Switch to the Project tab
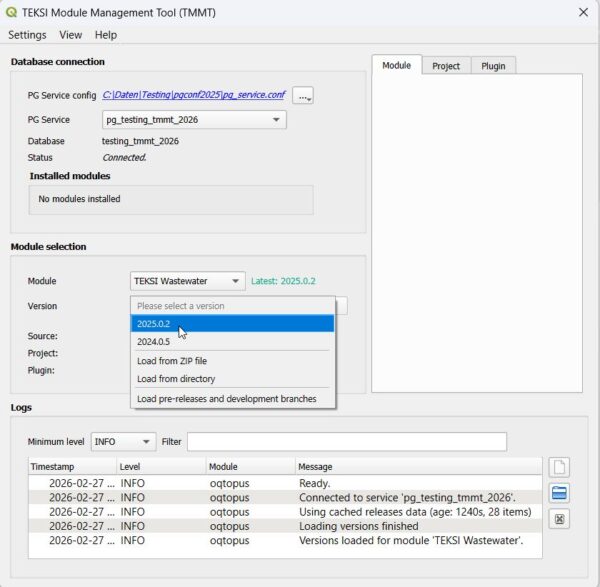Viewport: 600px width, 587px height. (446, 66)
